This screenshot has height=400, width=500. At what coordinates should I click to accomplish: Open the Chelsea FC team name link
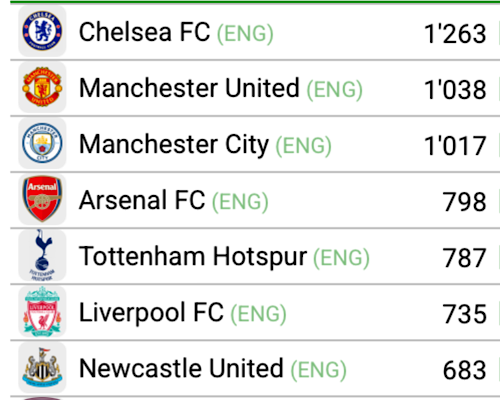pos(144,32)
